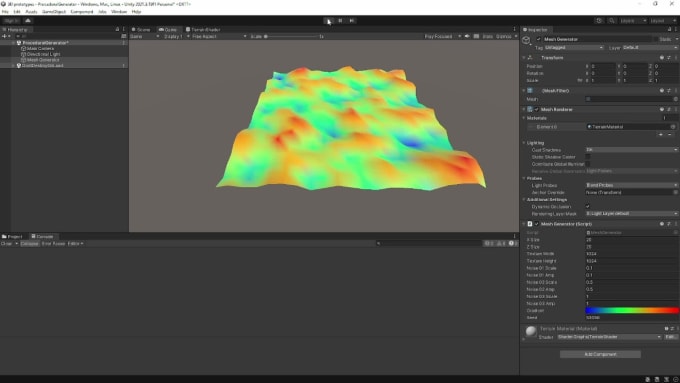Toggle the Mesh Generator active checkbox

click(539, 39)
